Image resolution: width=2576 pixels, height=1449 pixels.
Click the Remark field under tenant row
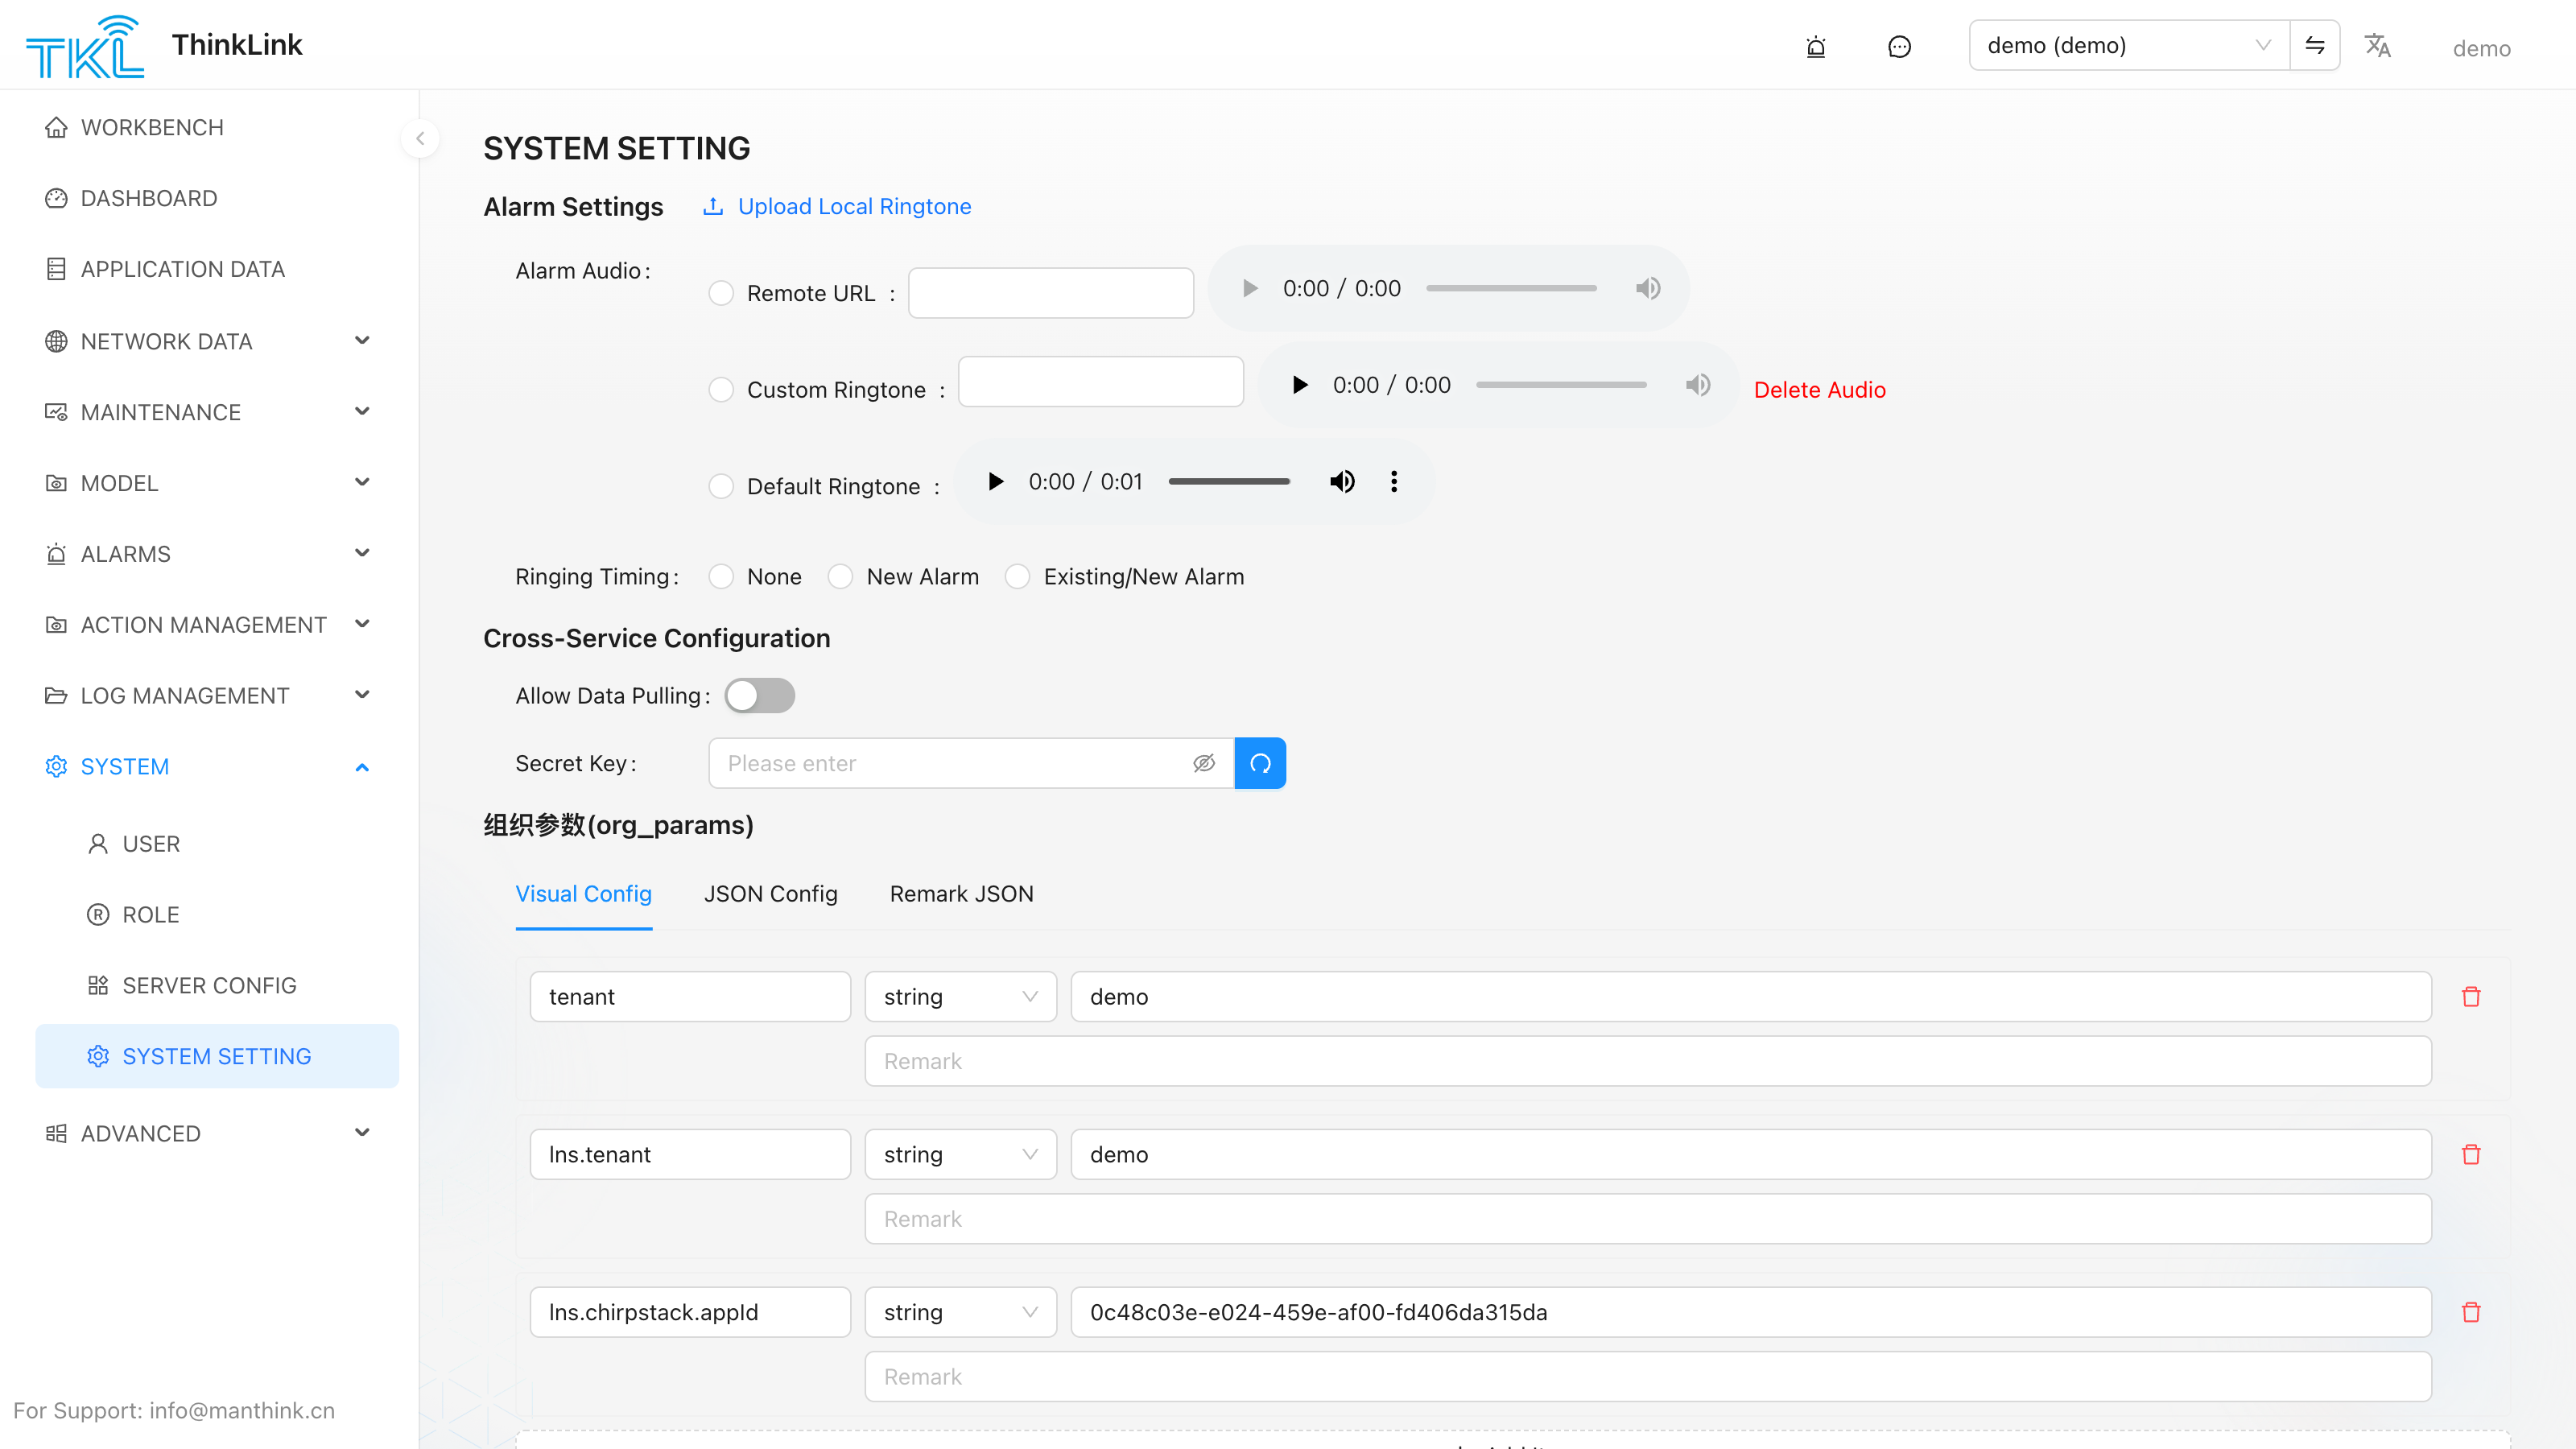[x=1648, y=1061]
